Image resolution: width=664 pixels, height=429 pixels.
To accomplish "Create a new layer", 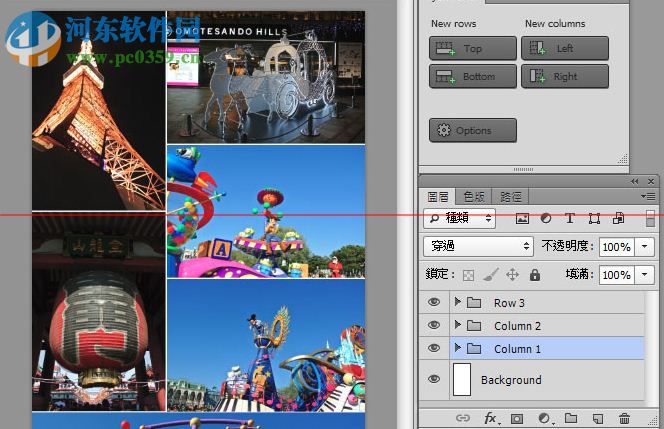I will click(x=598, y=419).
